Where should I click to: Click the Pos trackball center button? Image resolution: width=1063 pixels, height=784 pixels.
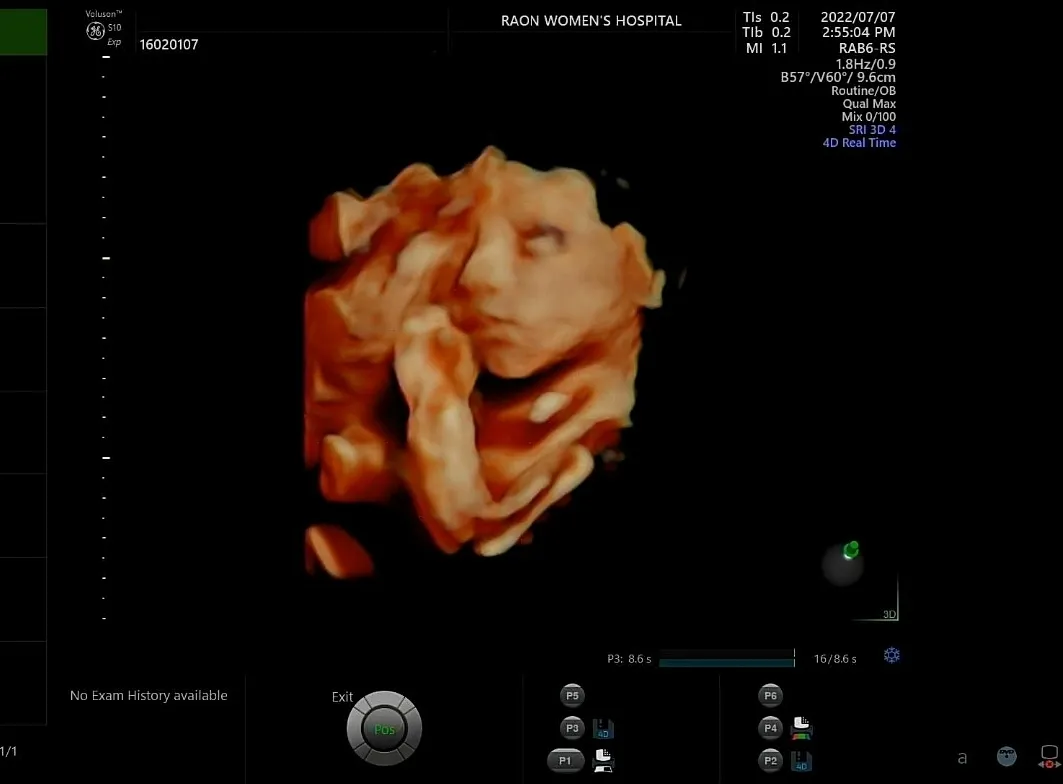(x=384, y=730)
